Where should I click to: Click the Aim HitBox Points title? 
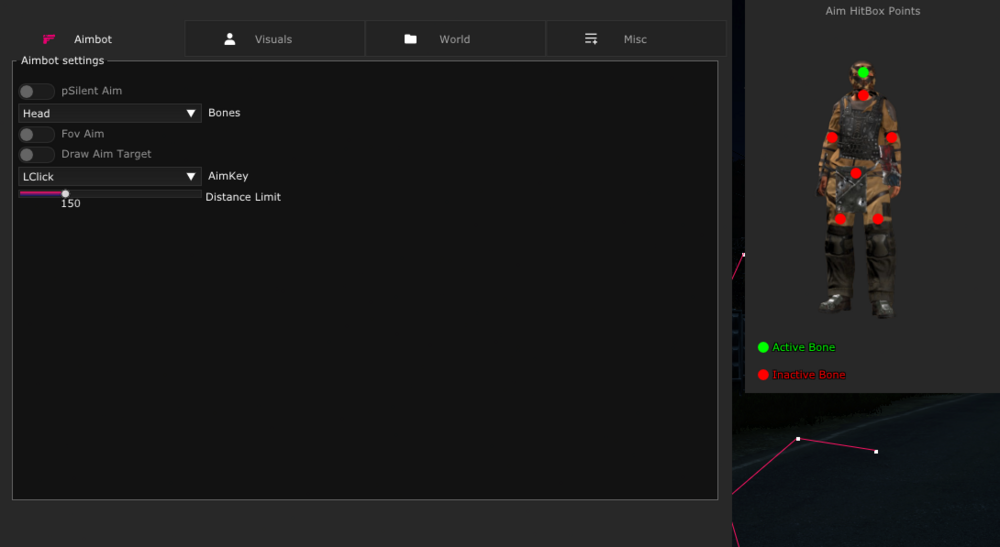[872, 11]
